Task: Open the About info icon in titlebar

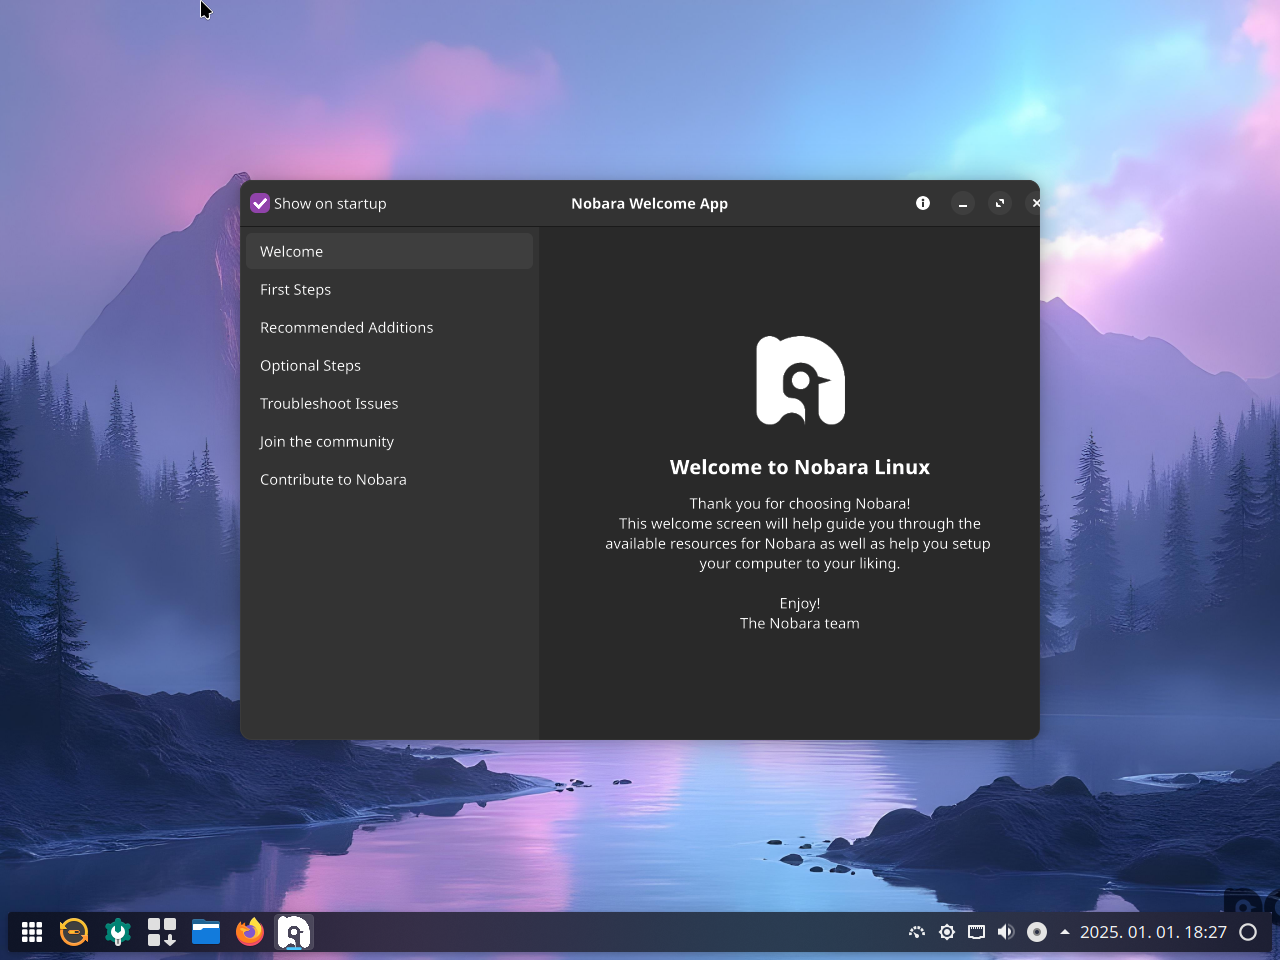Action: [923, 203]
